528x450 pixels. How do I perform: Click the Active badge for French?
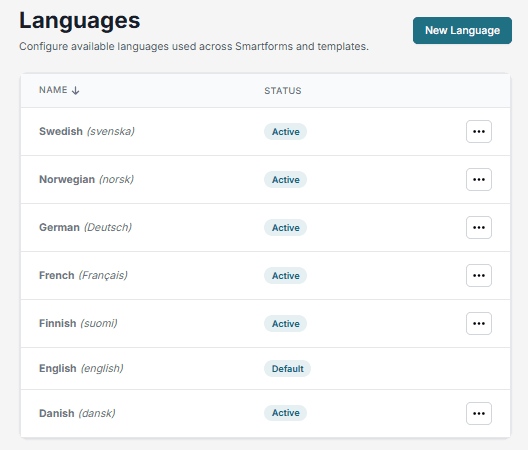(x=285, y=276)
